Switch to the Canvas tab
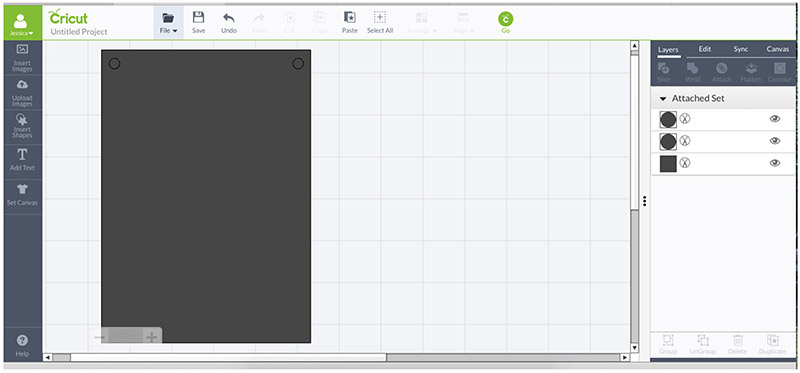The height and width of the screenshot is (373, 800). (x=778, y=49)
